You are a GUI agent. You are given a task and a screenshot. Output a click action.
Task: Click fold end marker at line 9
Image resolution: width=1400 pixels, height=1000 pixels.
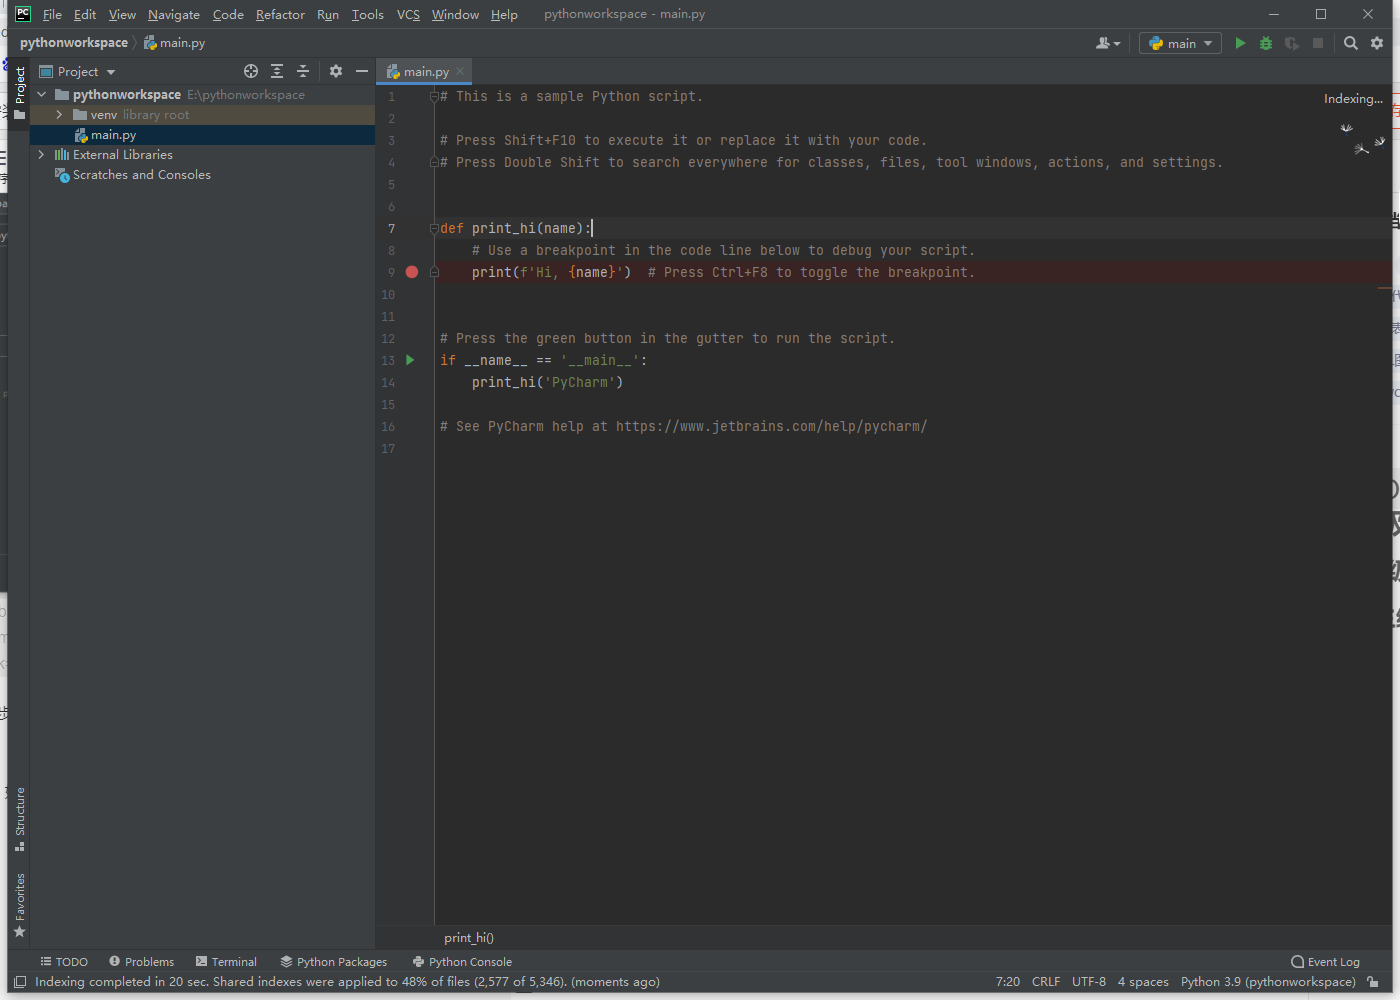pos(434,272)
